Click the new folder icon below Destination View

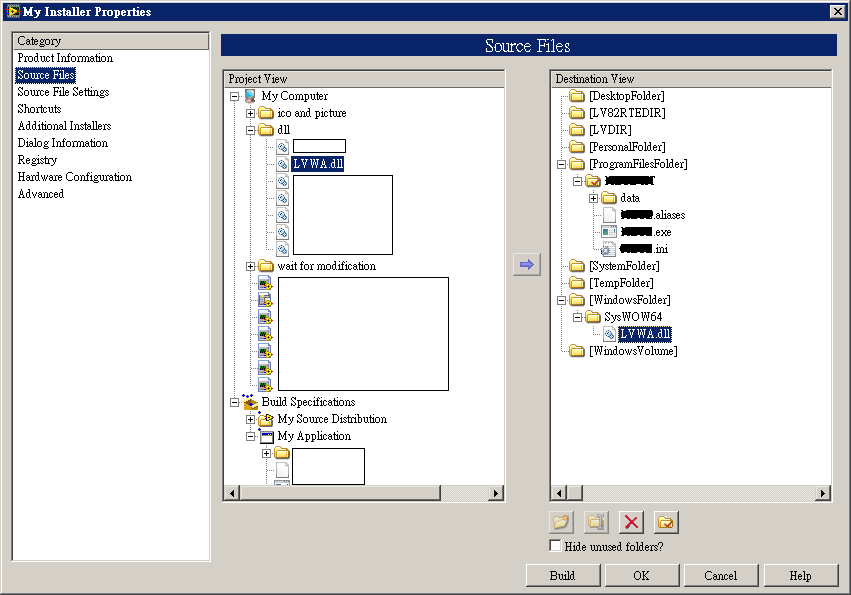click(560, 522)
